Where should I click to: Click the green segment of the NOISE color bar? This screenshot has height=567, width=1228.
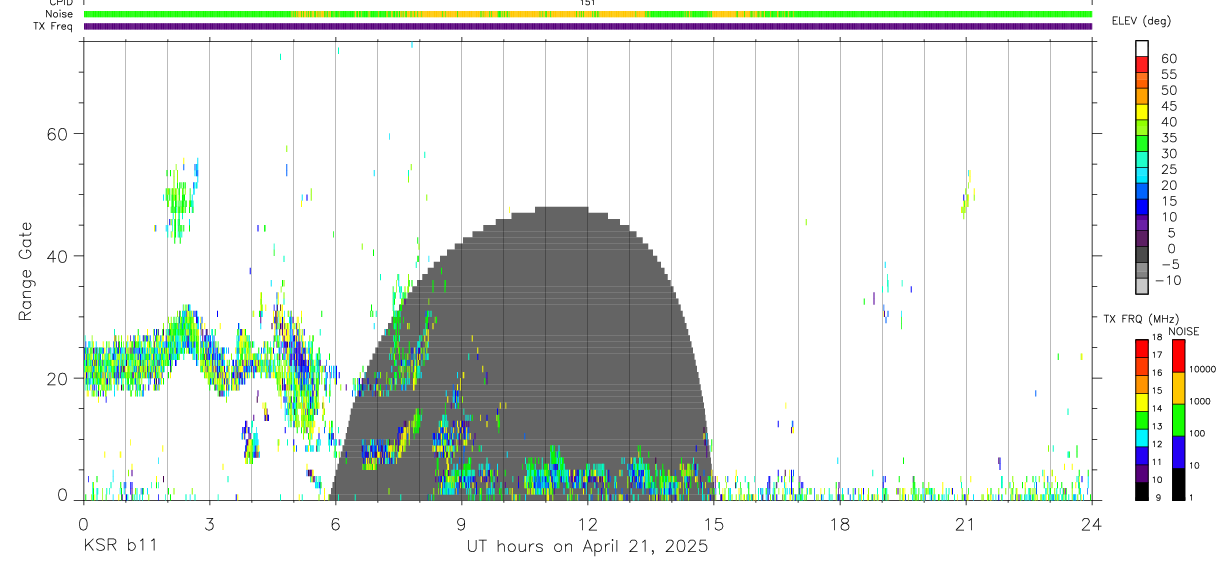(x=1179, y=420)
